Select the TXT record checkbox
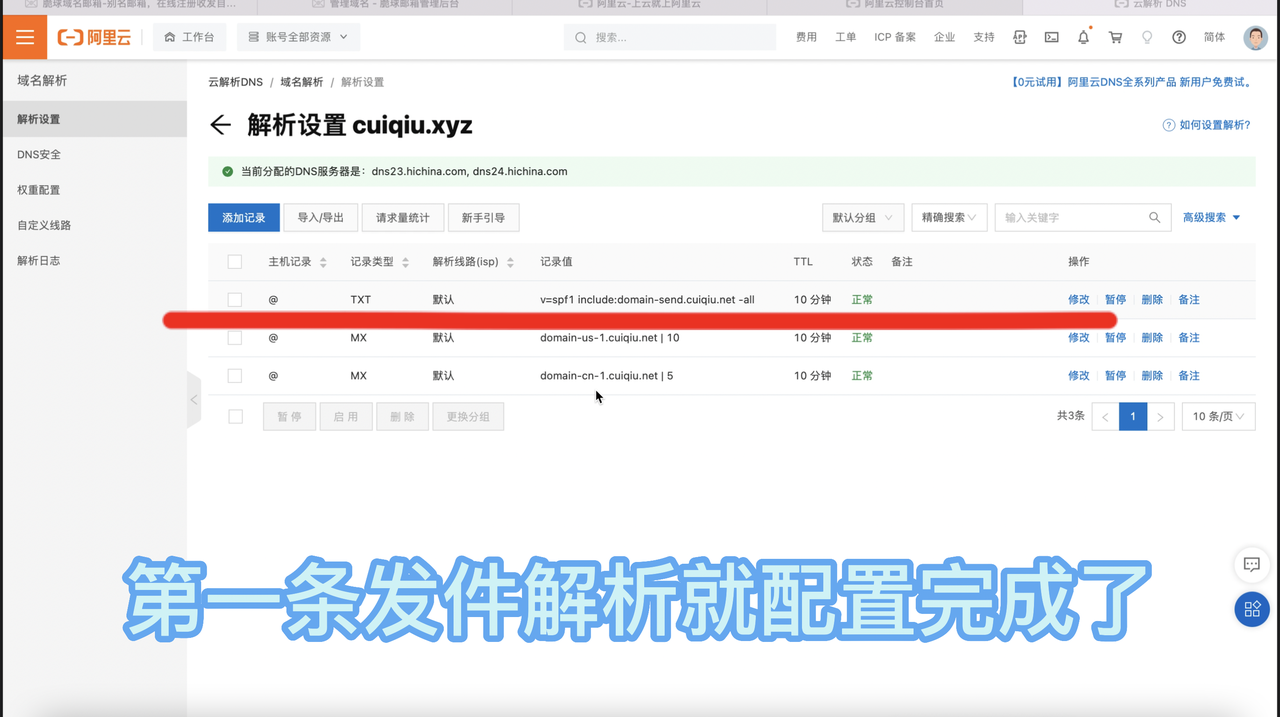This screenshot has width=1280, height=717. pos(235,300)
